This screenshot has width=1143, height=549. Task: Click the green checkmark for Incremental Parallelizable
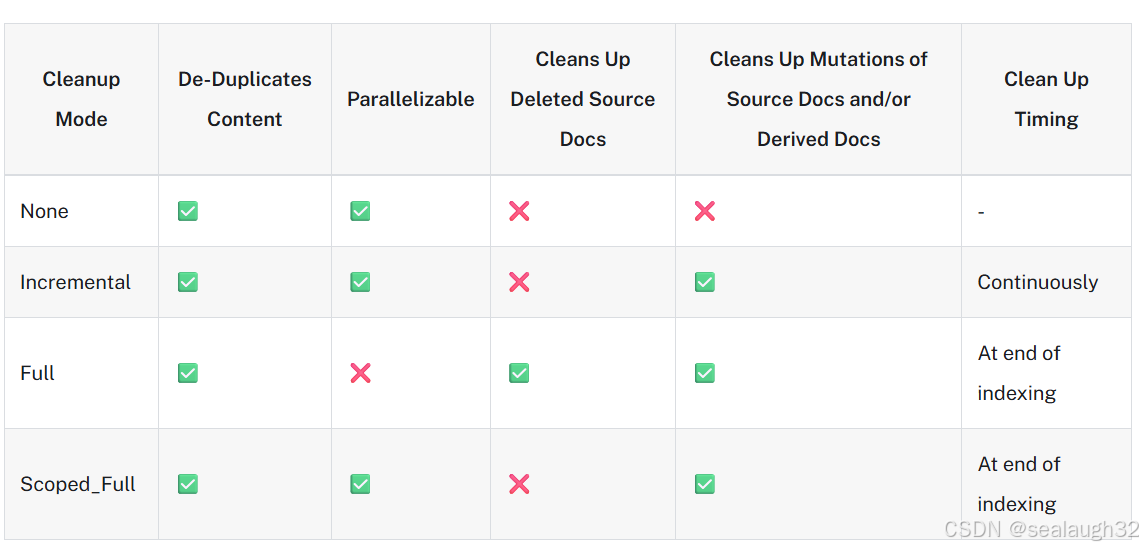click(x=360, y=282)
